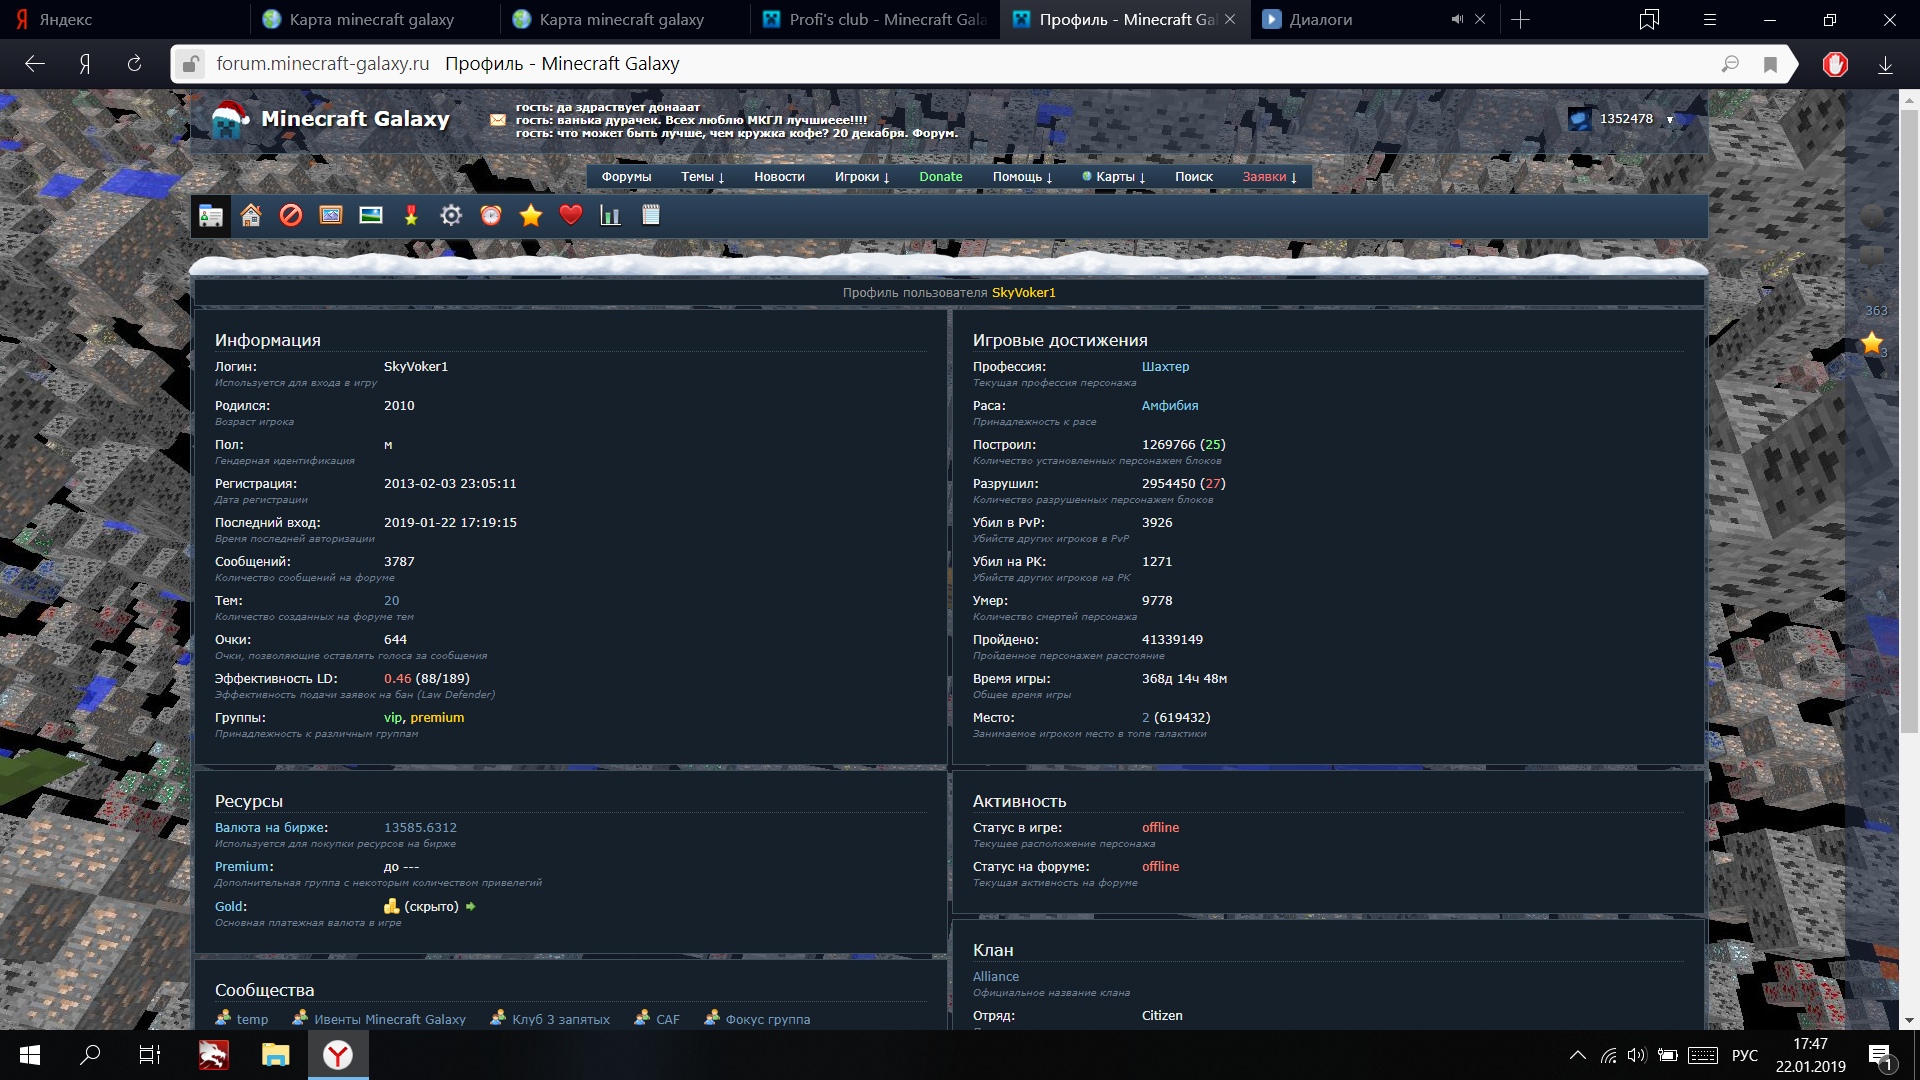Click the bookmark icon in address bar
The image size is (1920, 1080).
[1770, 65]
